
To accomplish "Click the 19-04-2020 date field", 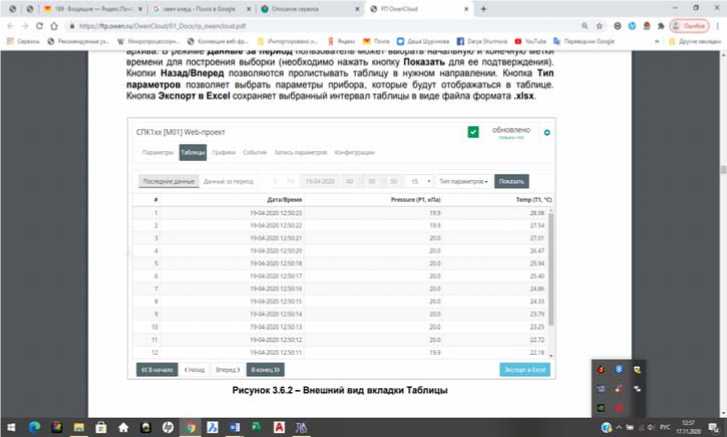I will coord(320,181).
